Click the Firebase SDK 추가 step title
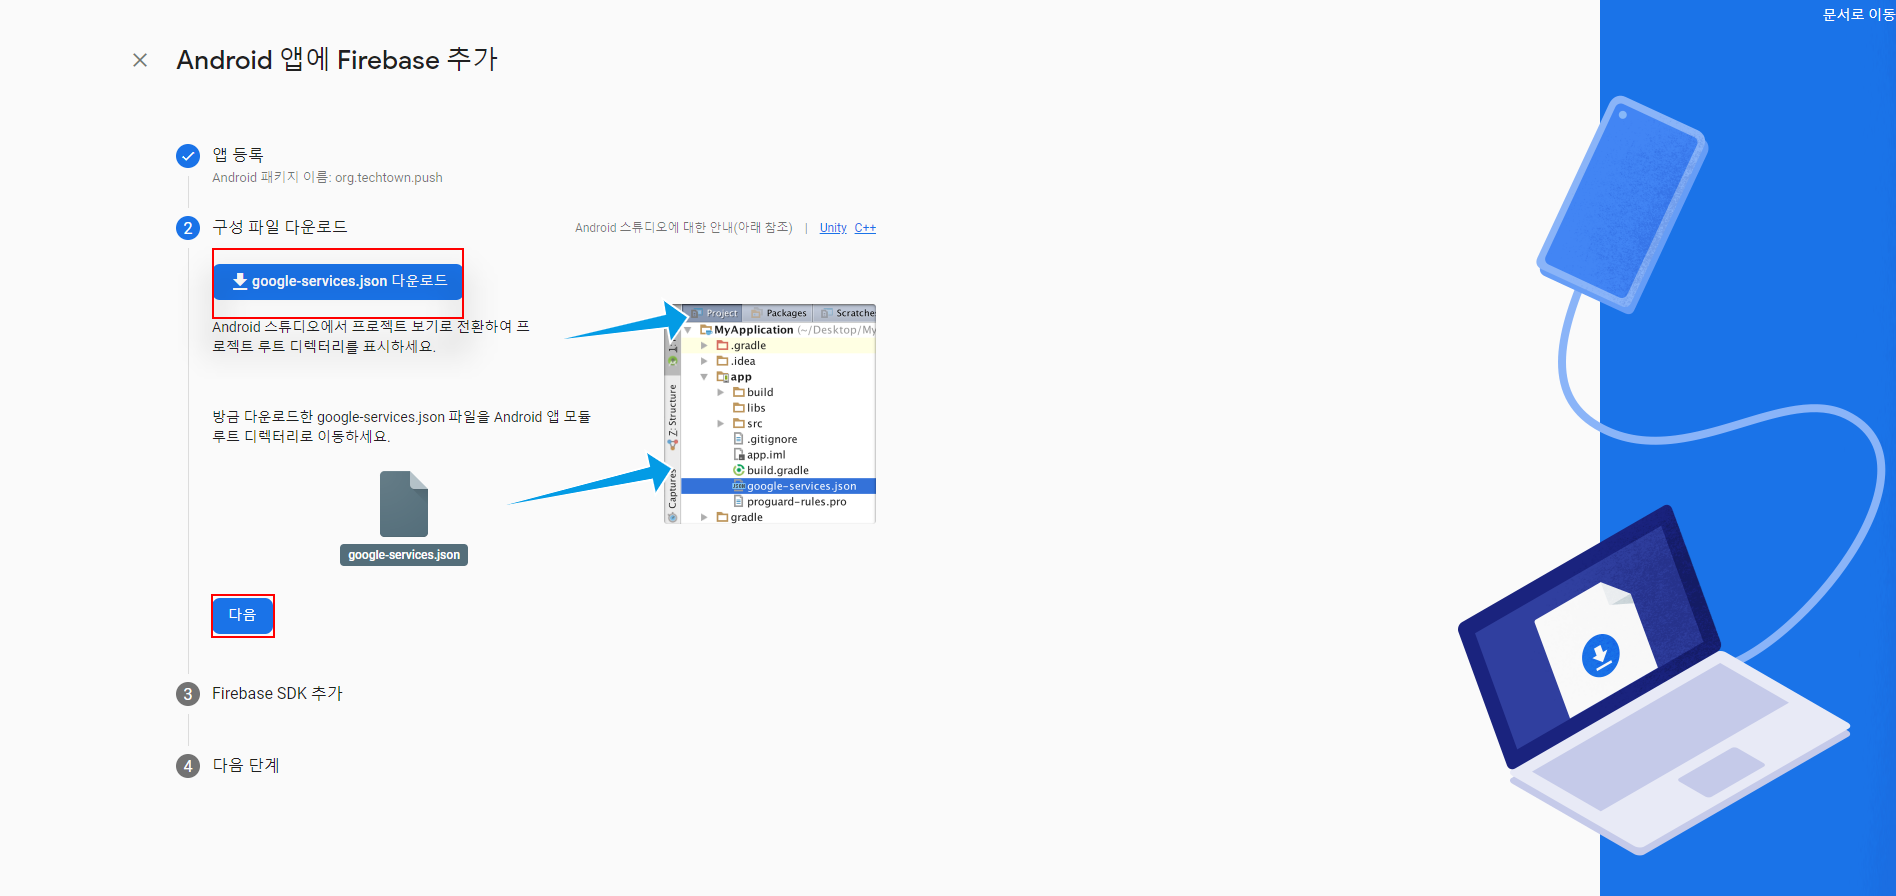1896x896 pixels. pyautogui.click(x=277, y=693)
